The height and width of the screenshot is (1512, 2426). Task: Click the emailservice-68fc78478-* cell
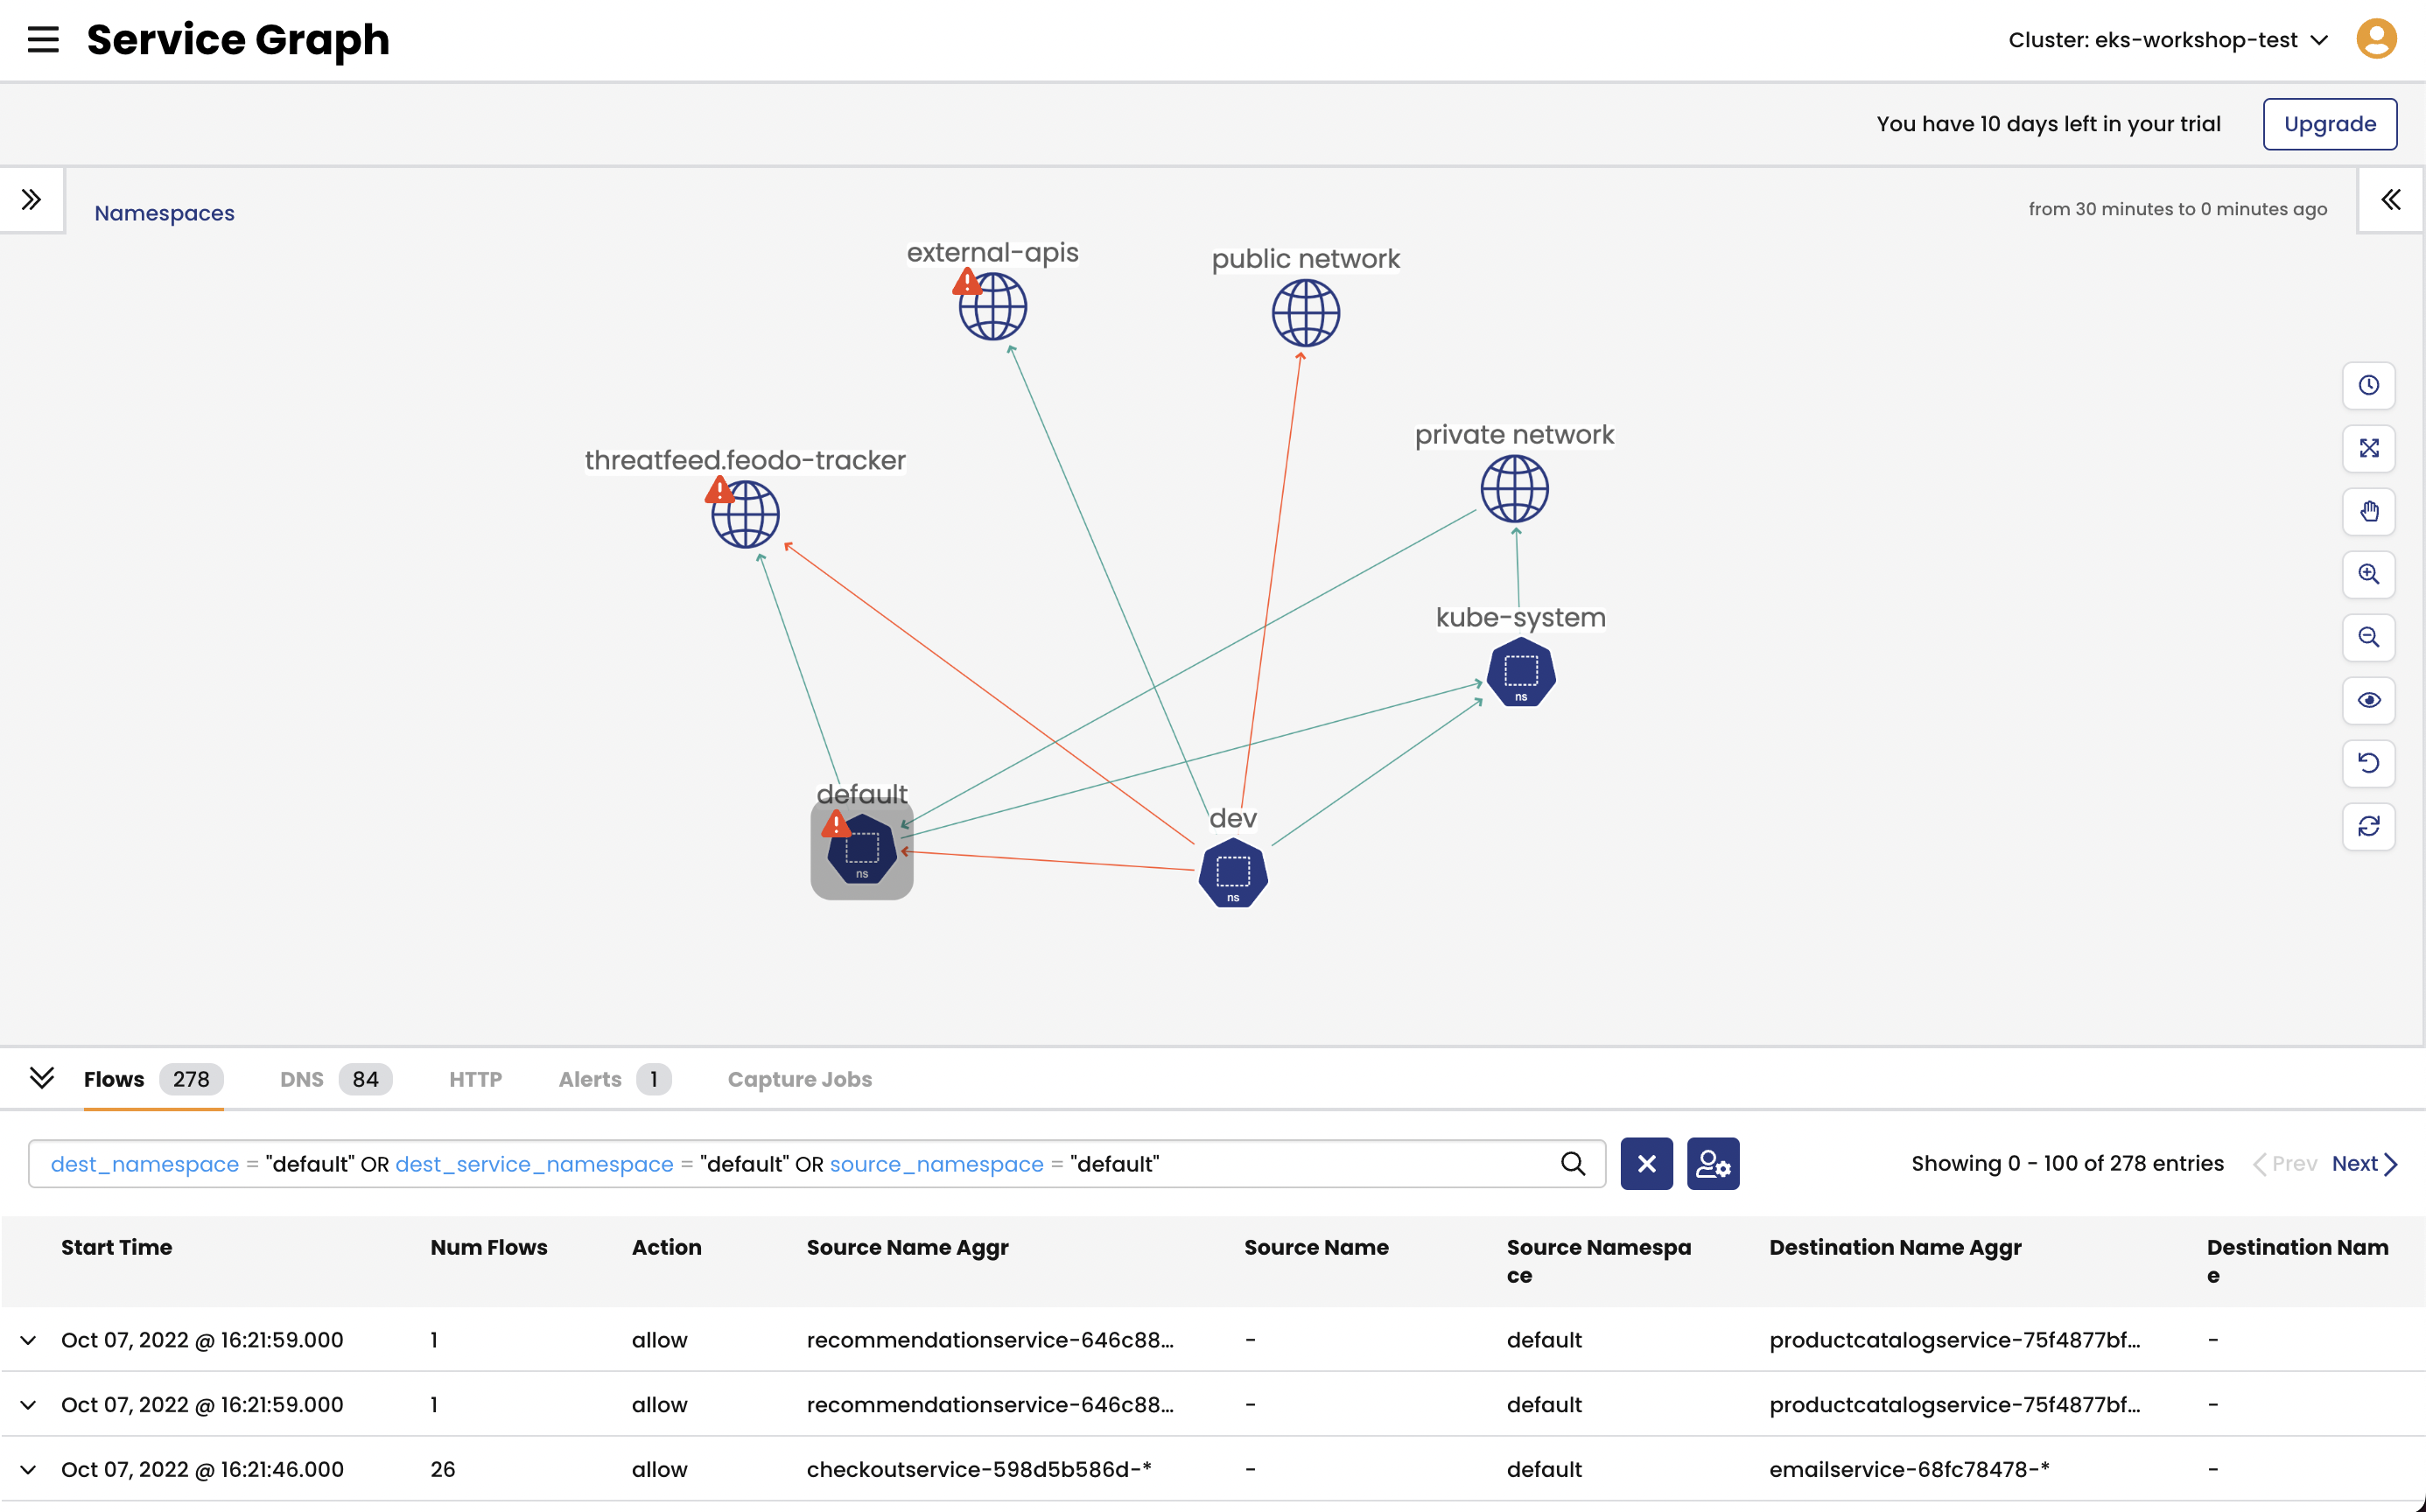click(1909, 1470)
